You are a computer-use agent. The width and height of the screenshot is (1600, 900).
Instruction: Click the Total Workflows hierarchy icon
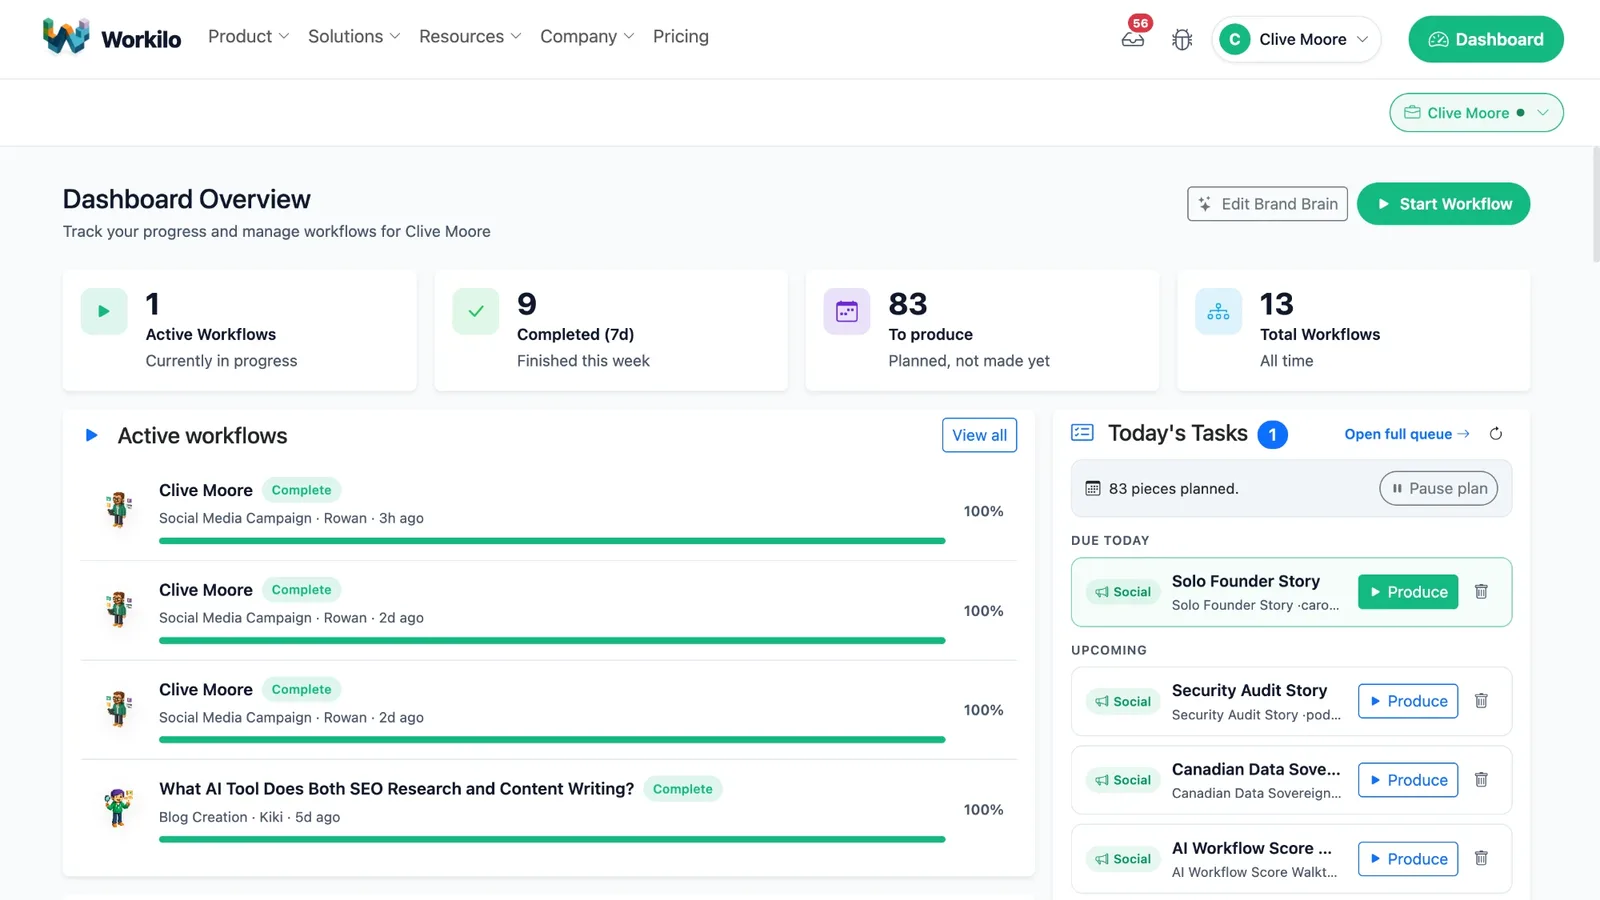1218,311
